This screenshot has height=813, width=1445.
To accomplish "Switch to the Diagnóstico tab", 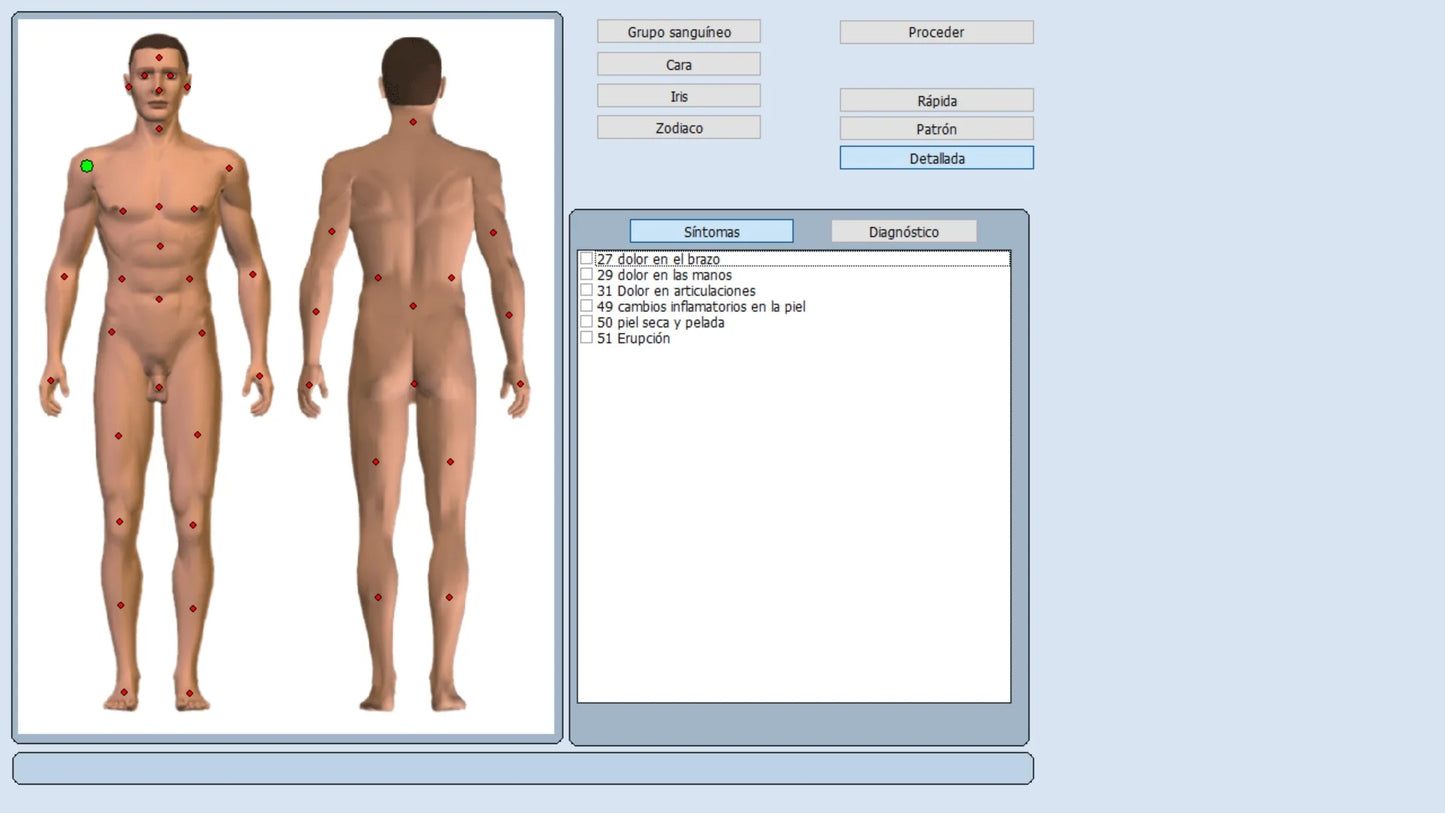I will (903, 232).
